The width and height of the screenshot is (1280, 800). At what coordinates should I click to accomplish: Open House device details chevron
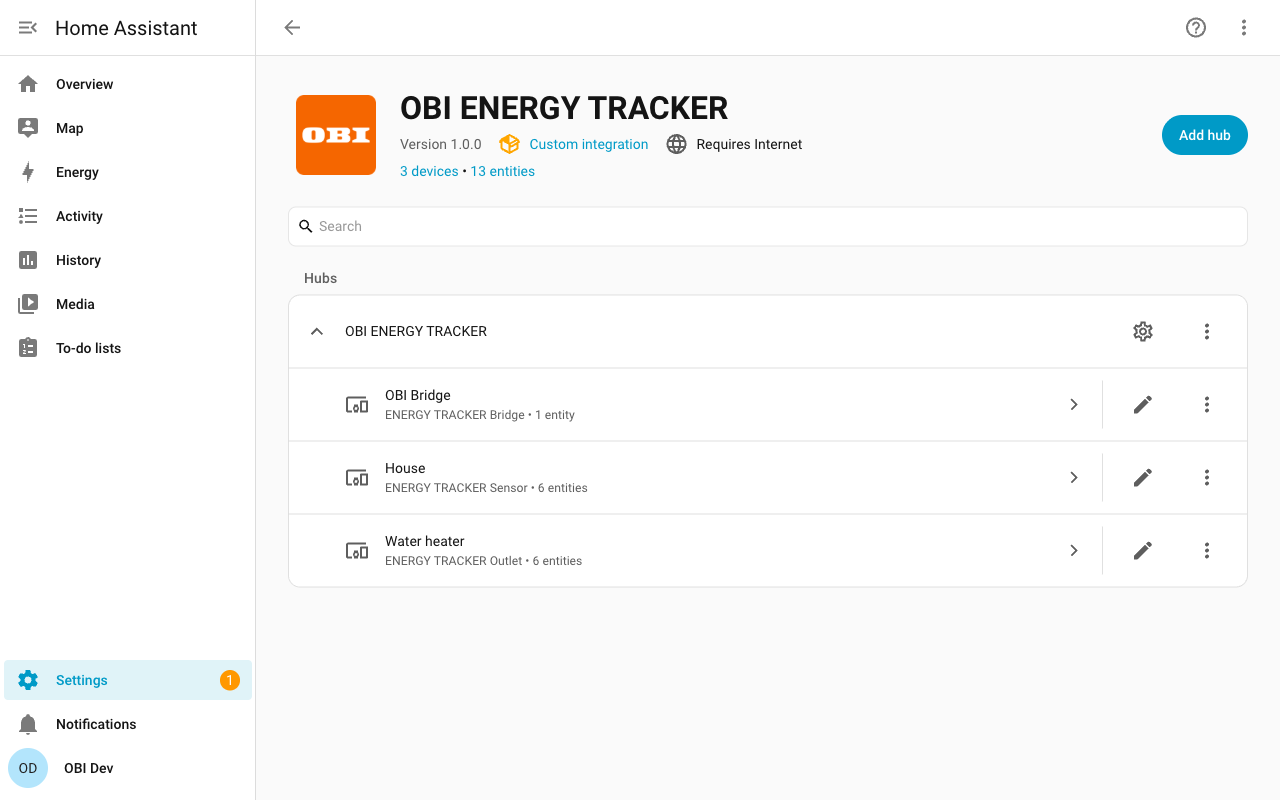pos(1074,478)
